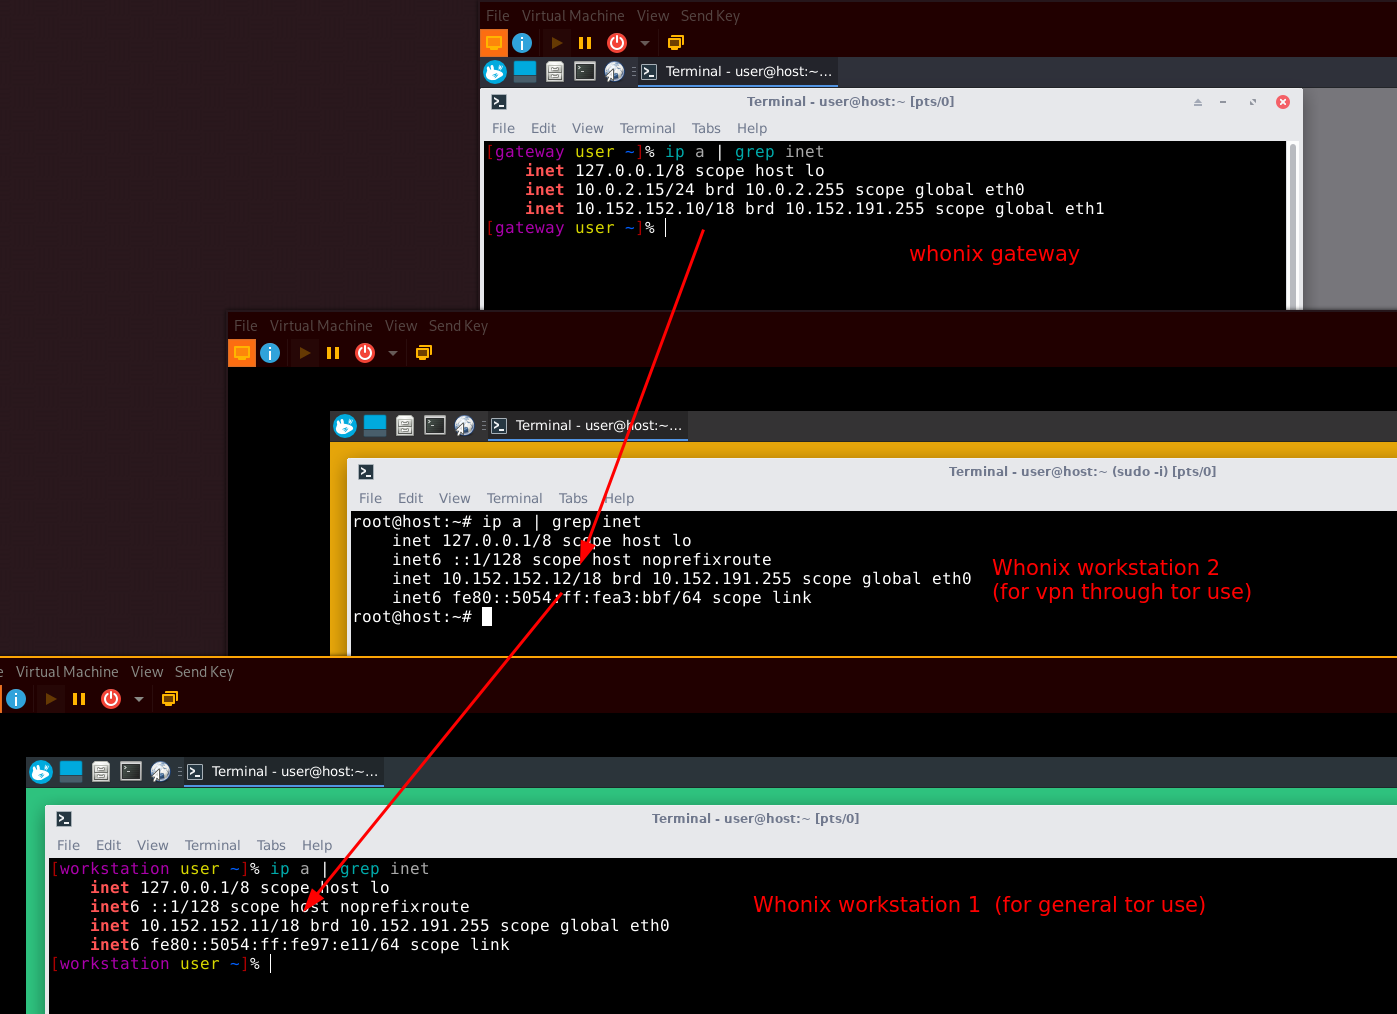
Task: Launch terminal emulator from workstation 1 panel
Action: pyautogui.click(x=131, y=772)
